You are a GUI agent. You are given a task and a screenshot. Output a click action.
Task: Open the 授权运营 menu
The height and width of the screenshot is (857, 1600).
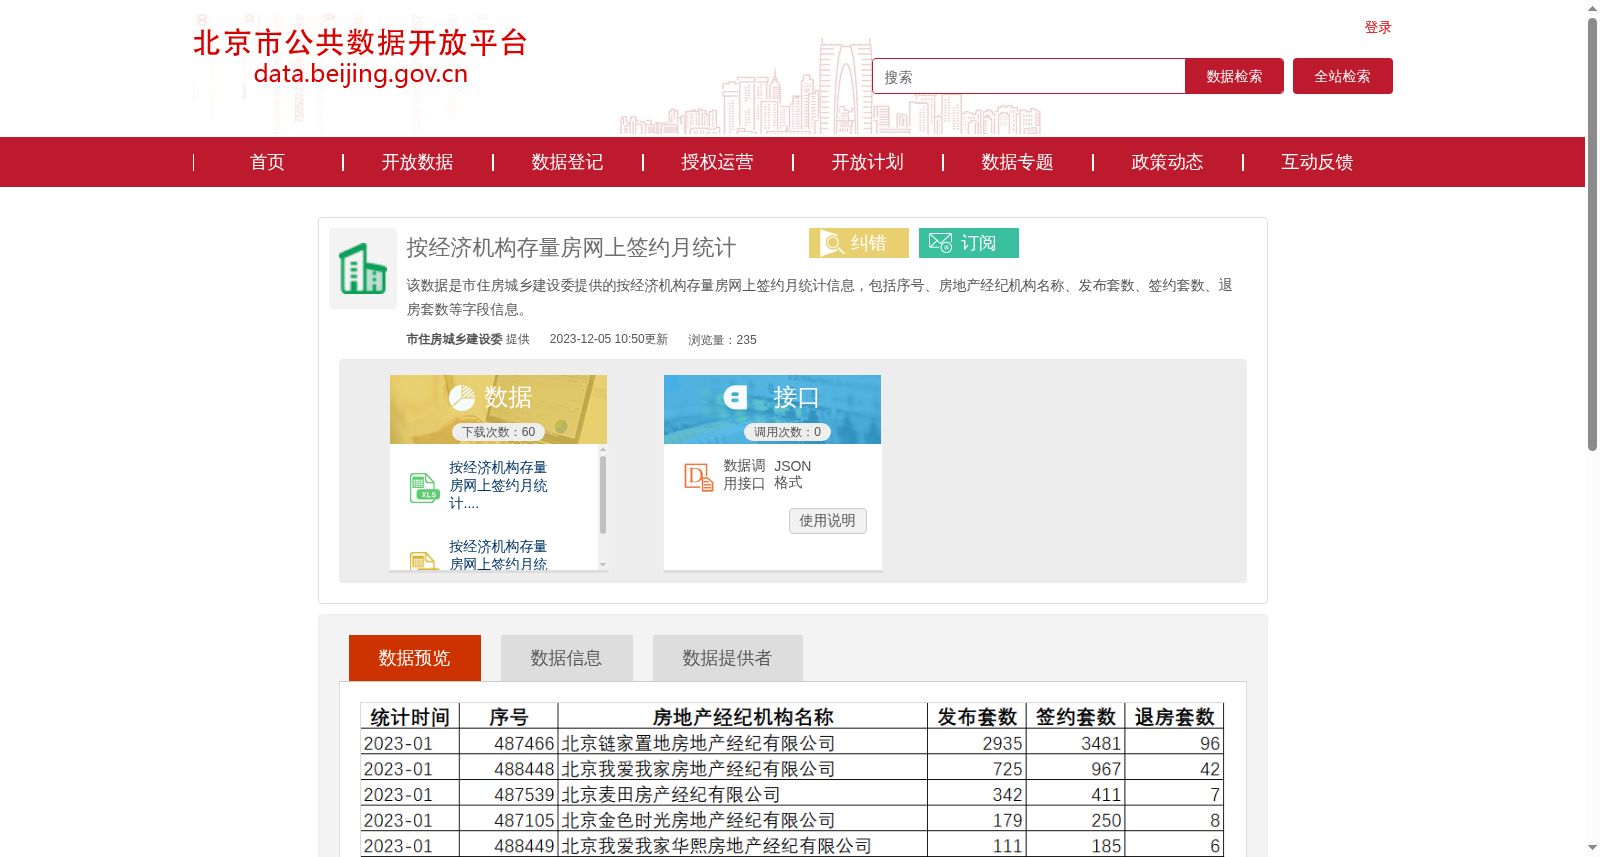(717, 162)
